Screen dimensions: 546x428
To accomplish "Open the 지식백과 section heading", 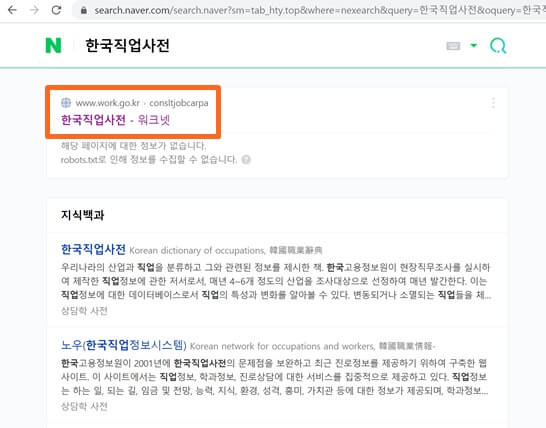I will click(83, 215).
